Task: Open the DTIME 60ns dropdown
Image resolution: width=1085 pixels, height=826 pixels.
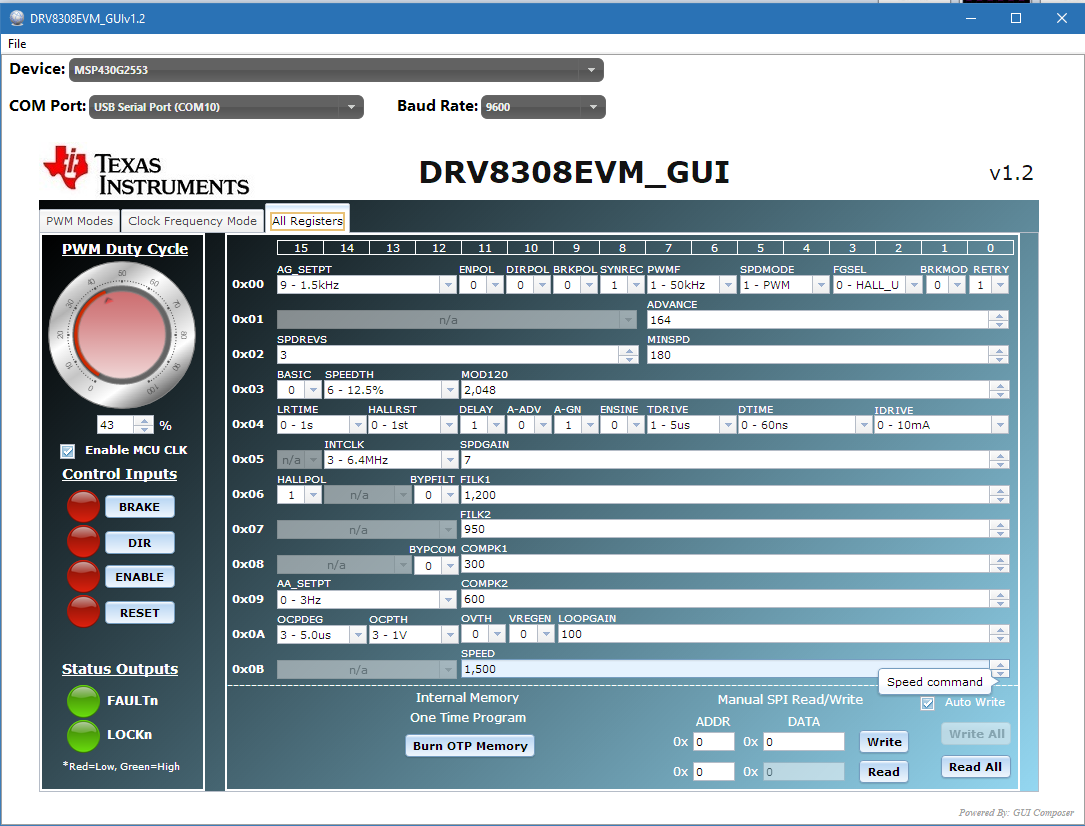Action: pyautogui.click(x=804, y=425)
